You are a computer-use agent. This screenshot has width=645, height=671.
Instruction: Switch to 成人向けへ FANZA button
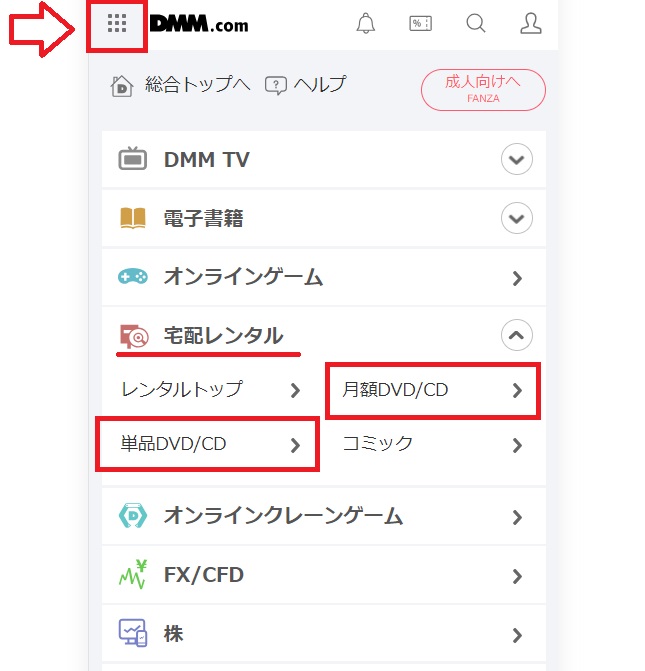[x=483, y=90]
